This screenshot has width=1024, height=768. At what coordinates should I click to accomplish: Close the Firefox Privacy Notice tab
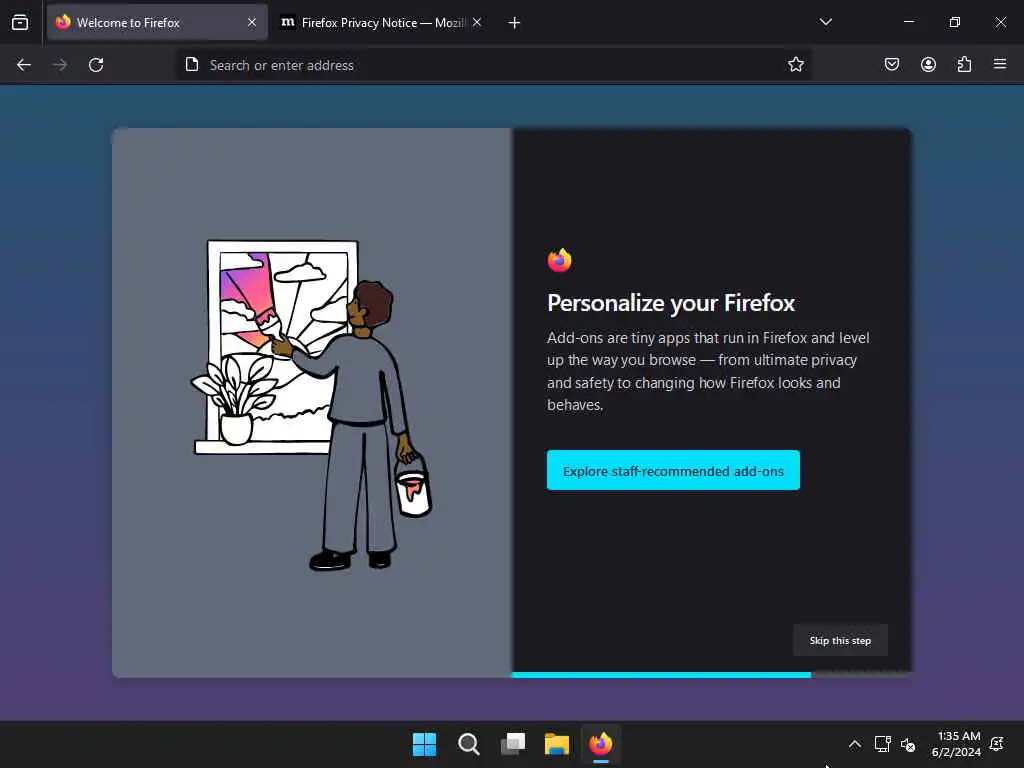(x=477, y=22)
